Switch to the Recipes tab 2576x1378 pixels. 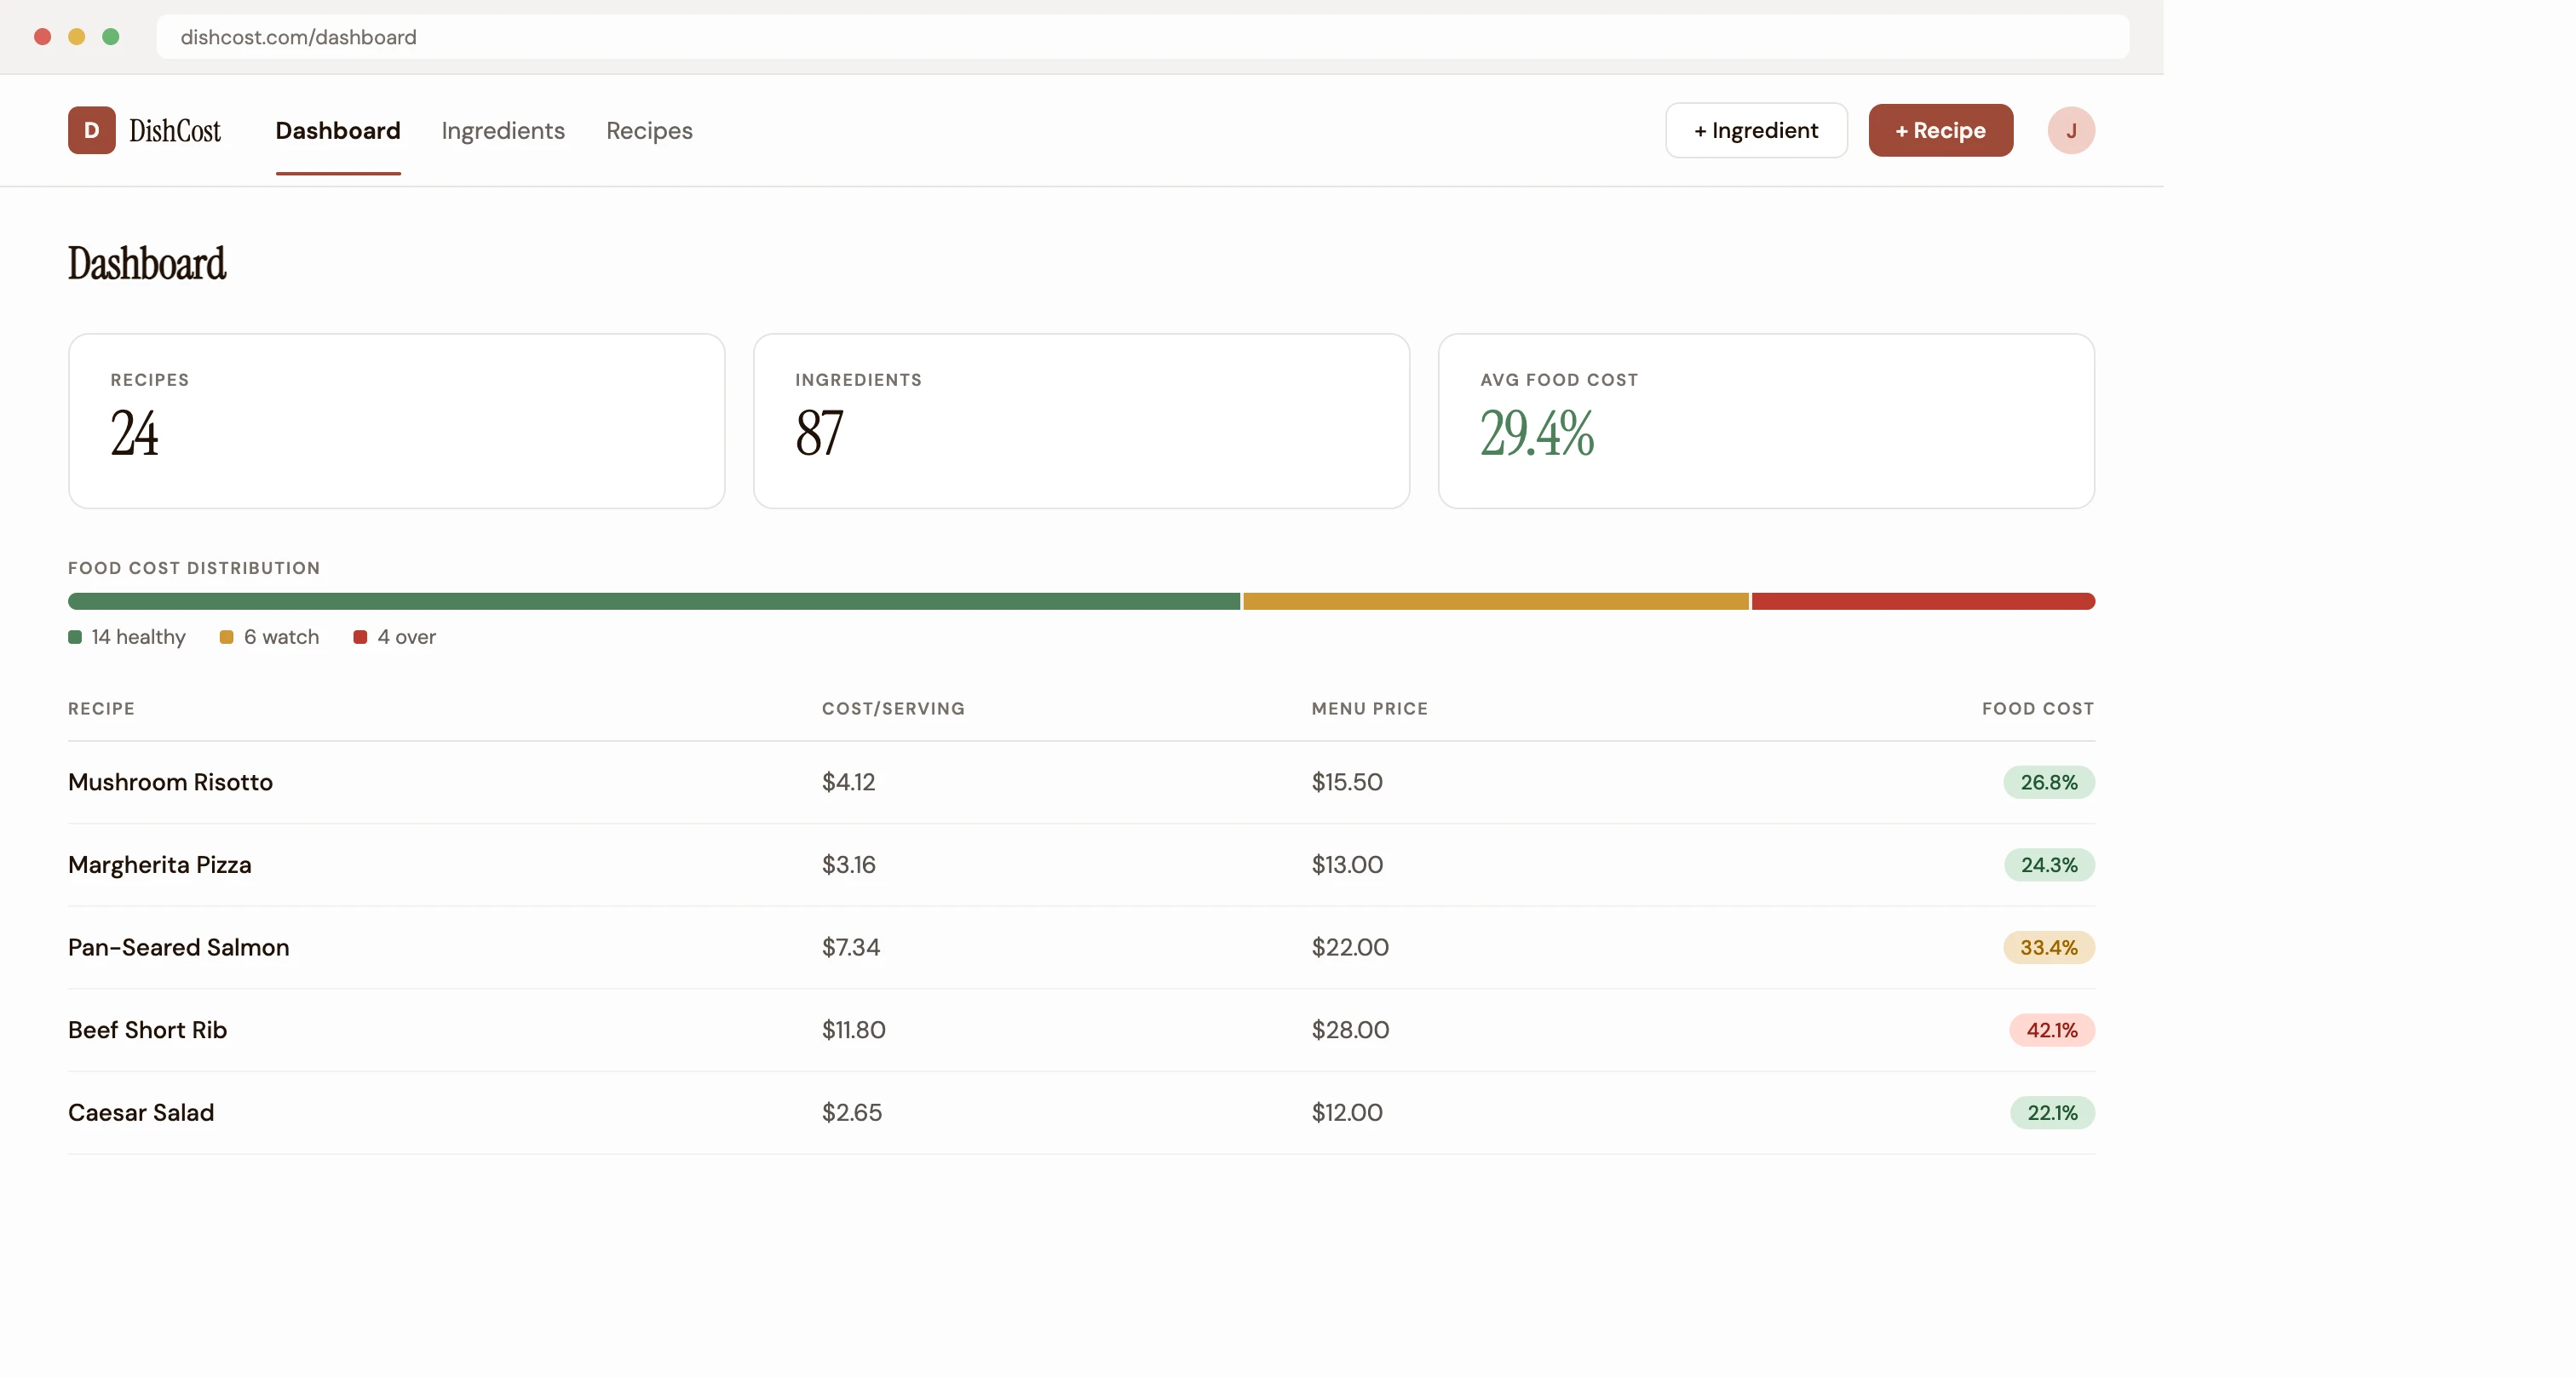(648, 131)
